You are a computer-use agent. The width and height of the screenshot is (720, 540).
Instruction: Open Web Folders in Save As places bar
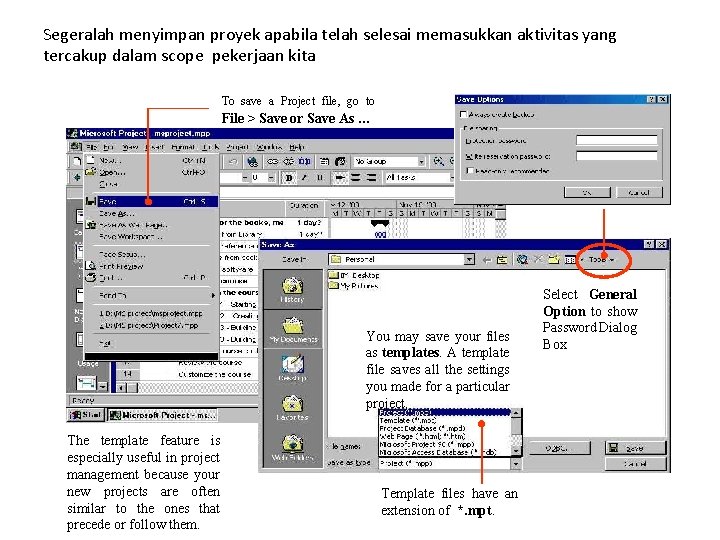tap(292, 447)
